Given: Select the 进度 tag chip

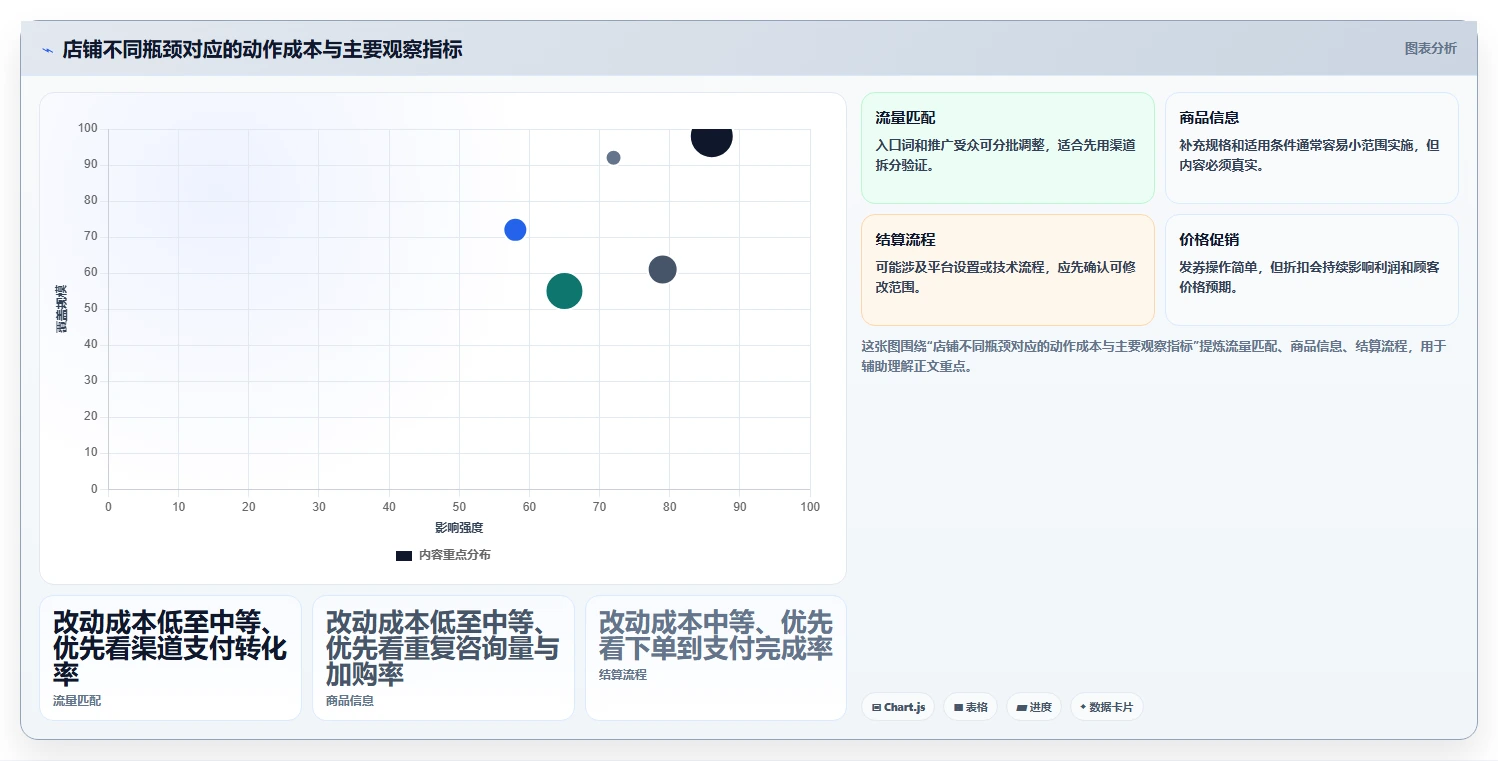Looking at the screenshot, I should [1034, 707].
